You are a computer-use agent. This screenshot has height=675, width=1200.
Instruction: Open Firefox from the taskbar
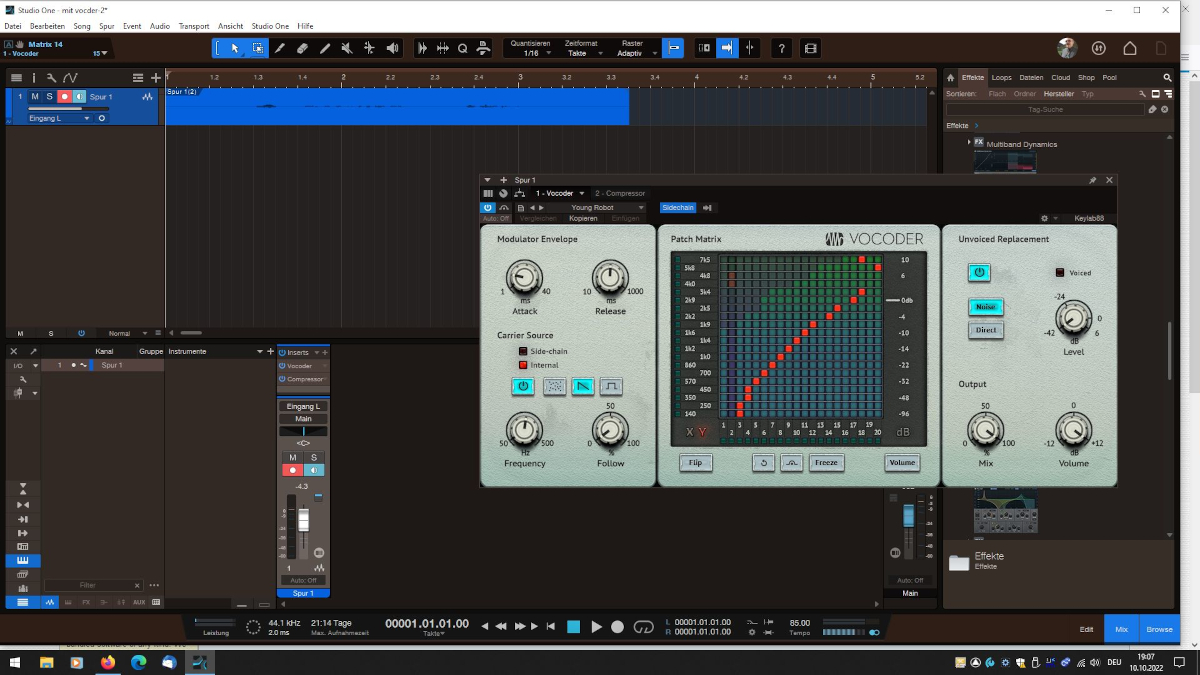click(107, 662)
